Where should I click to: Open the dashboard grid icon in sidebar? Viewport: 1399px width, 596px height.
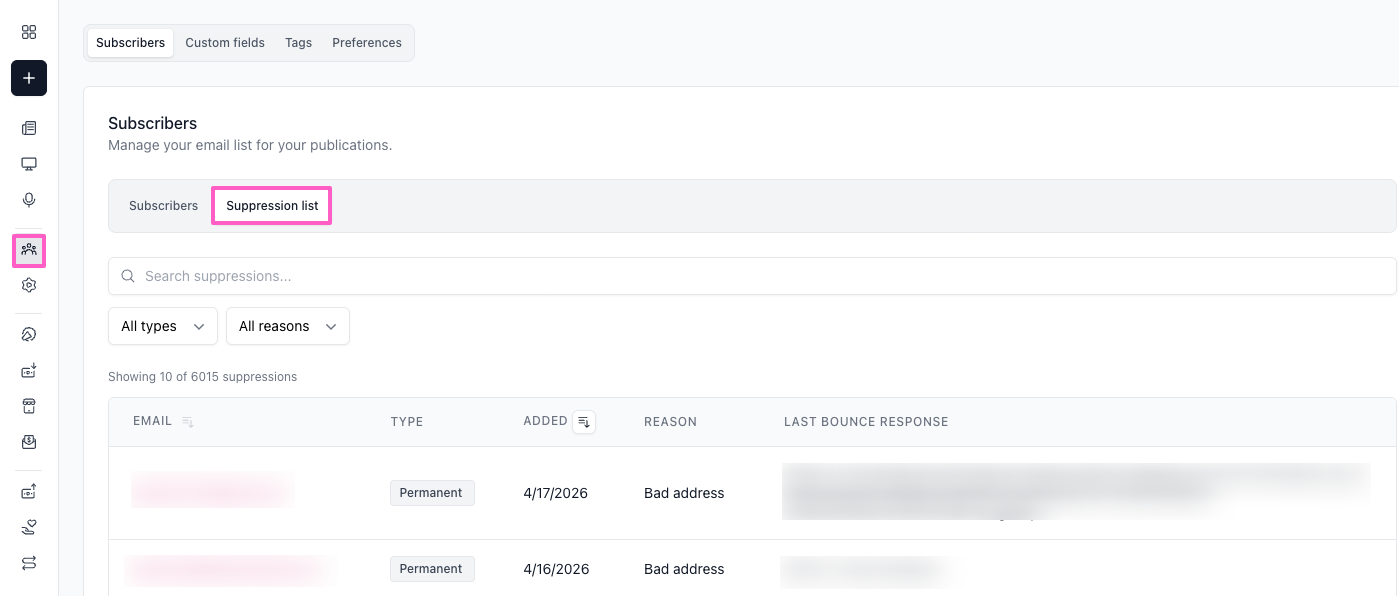tap(29, 32)
